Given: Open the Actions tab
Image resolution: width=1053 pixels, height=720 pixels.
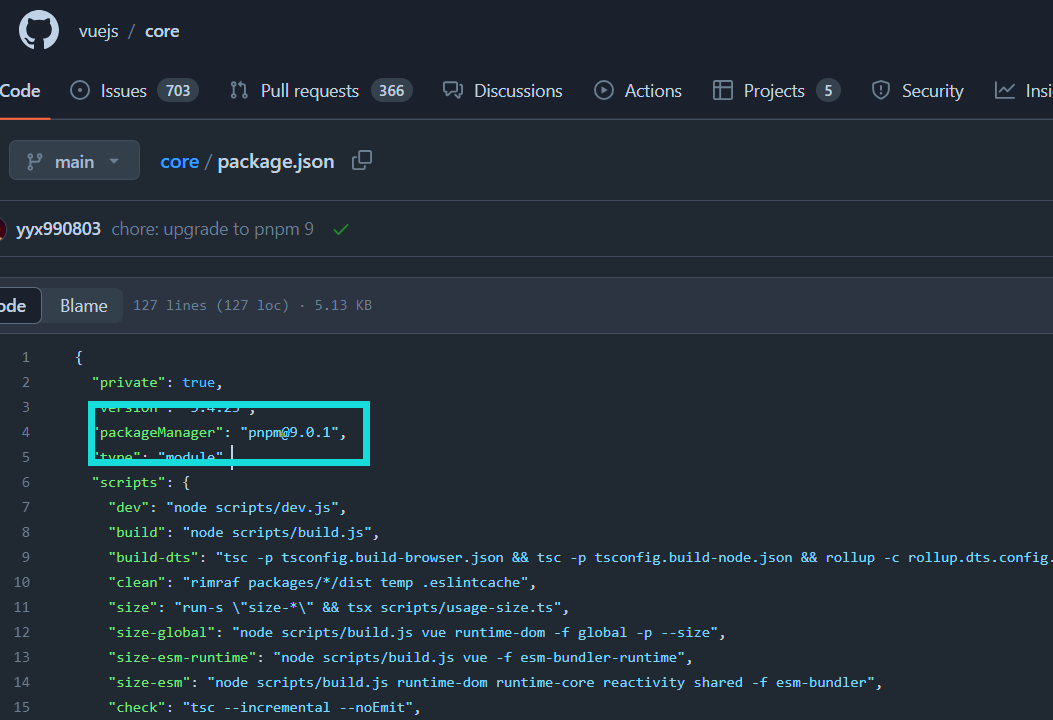Looking at the screenshot, I should coord(653,91).
